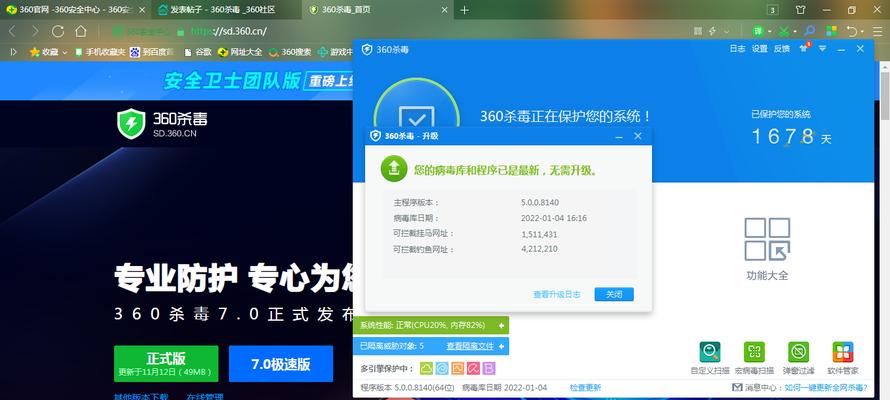This screenshot has height=400, width=890.
Task: Launch 宏病毒扫描 macro virus scan
Action: (x=754, y=352)
